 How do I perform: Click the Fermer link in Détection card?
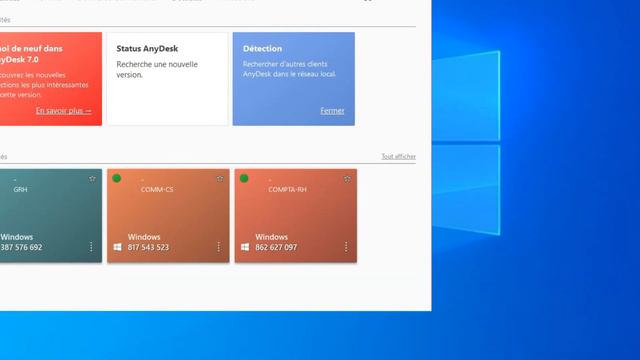click(332, 111)
